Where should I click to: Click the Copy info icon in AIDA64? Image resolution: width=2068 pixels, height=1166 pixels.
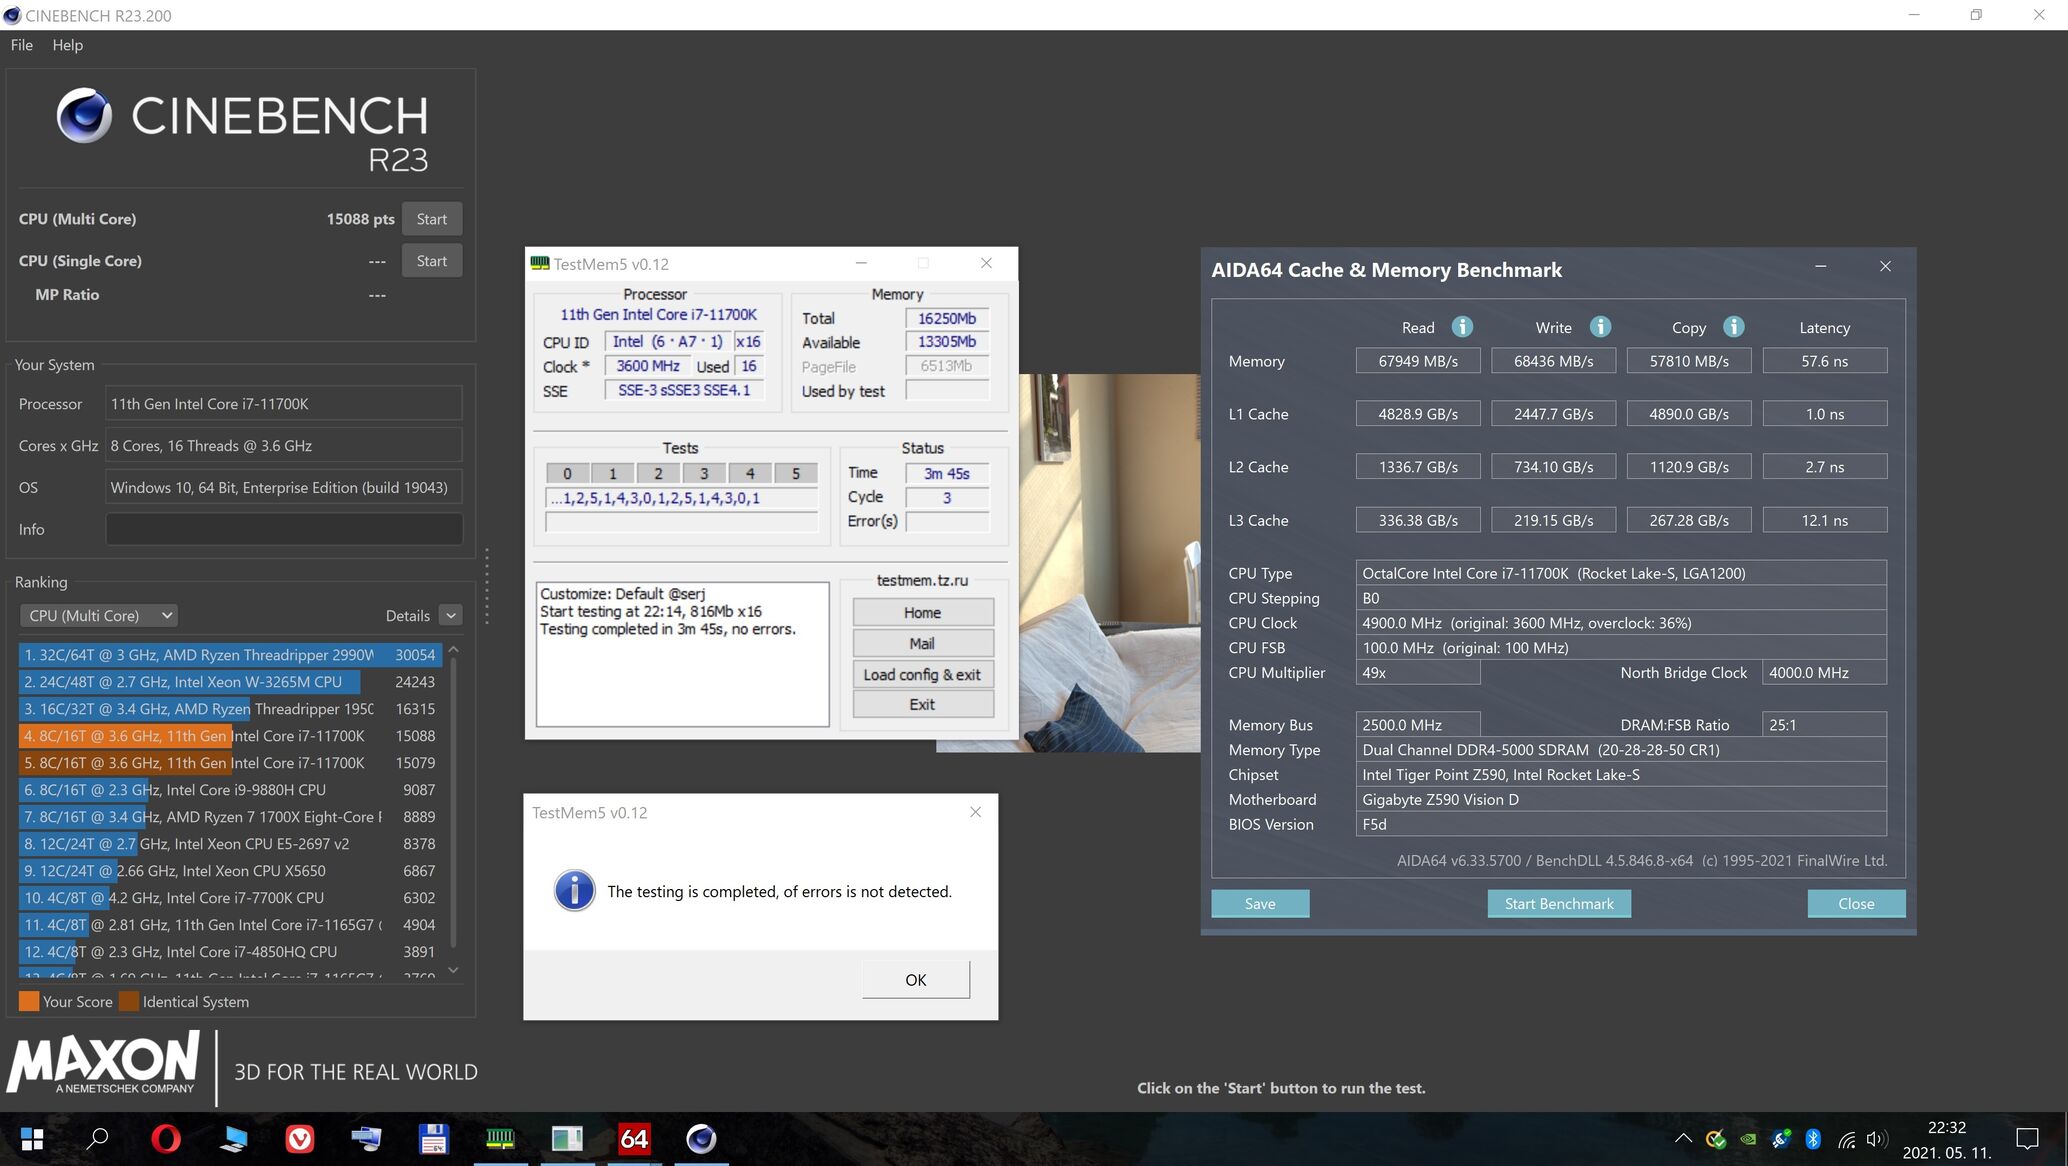click(x=1734, y=327)
